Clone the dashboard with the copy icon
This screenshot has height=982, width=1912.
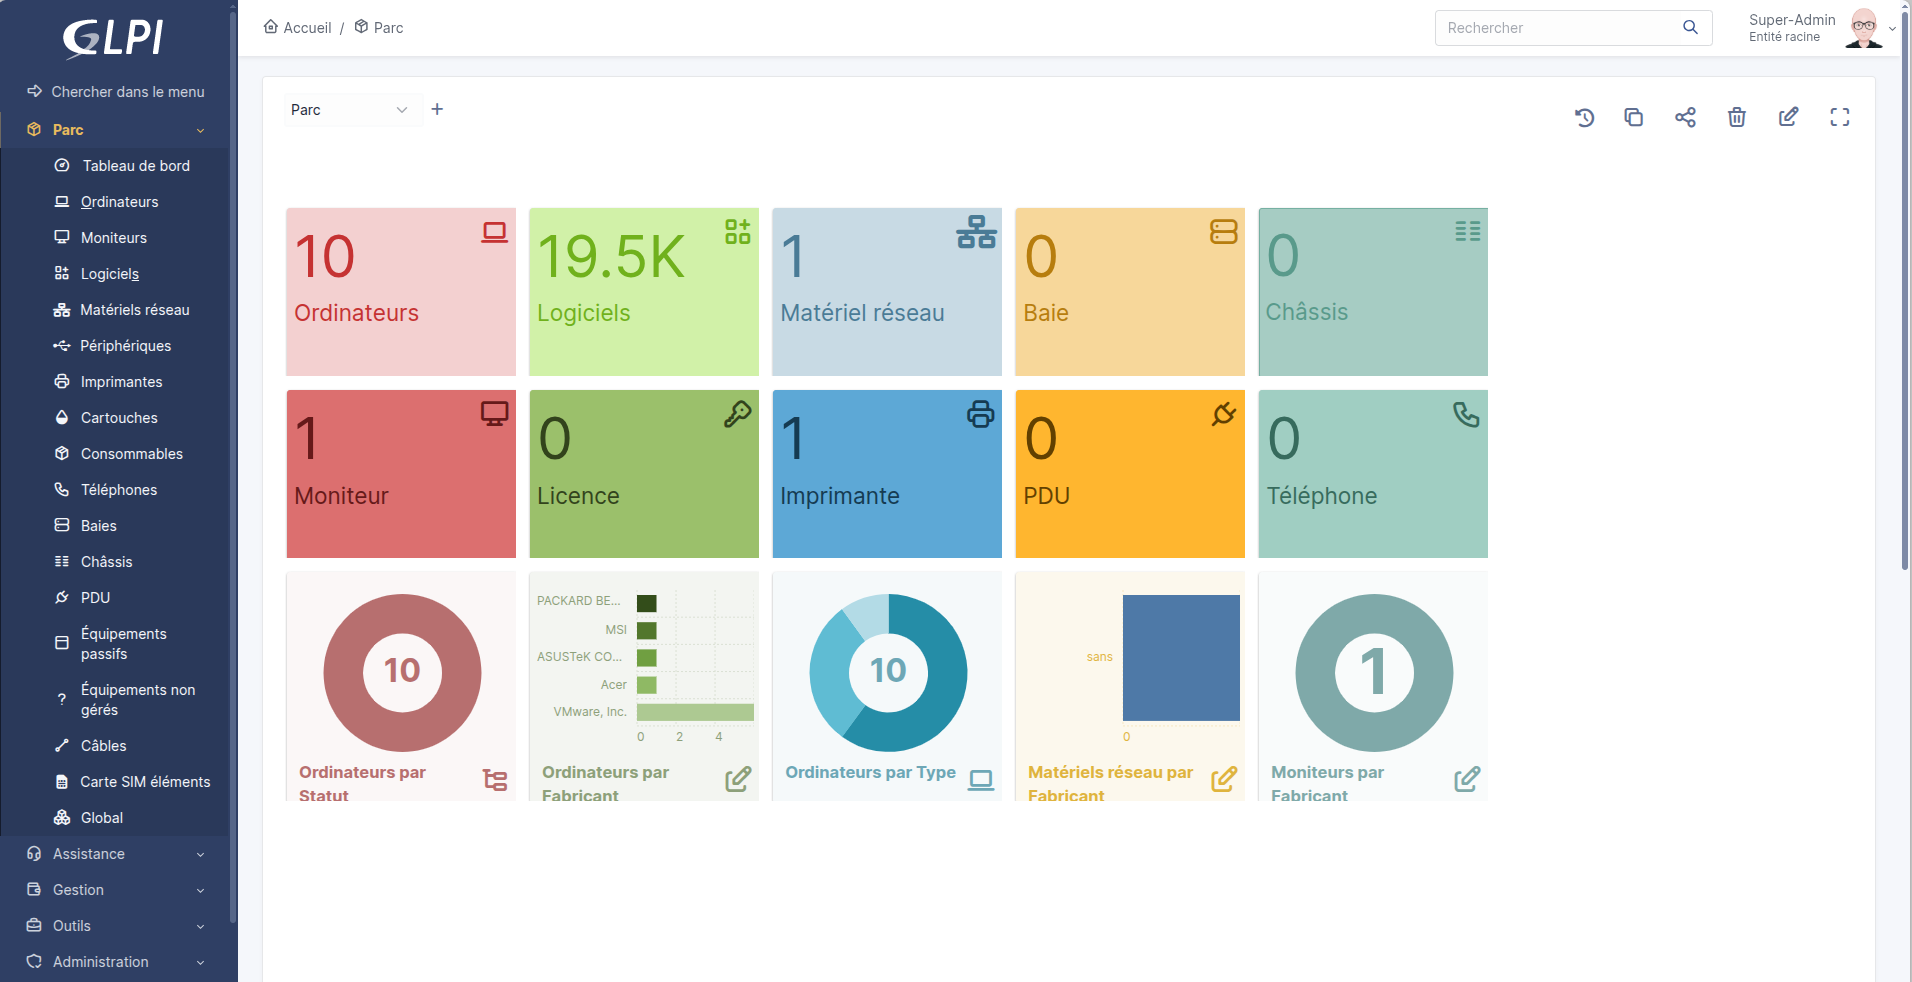pyautogui.click(x=1634, y=118)
